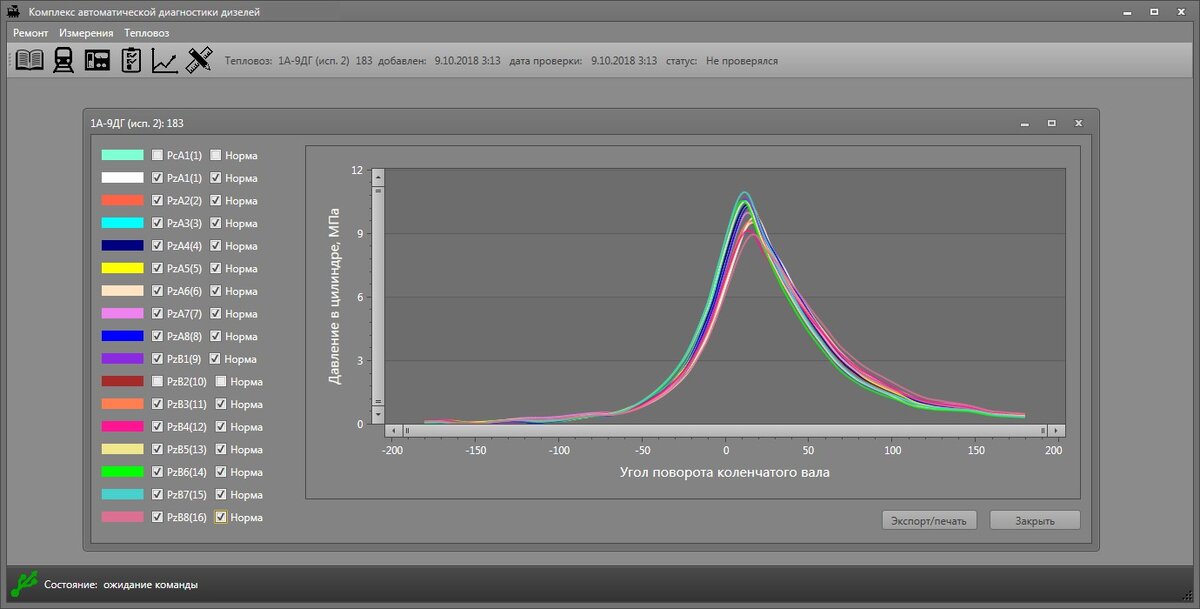Click the connection status icon in status bar
The image size is (1200, 609).
click(25, 584)
